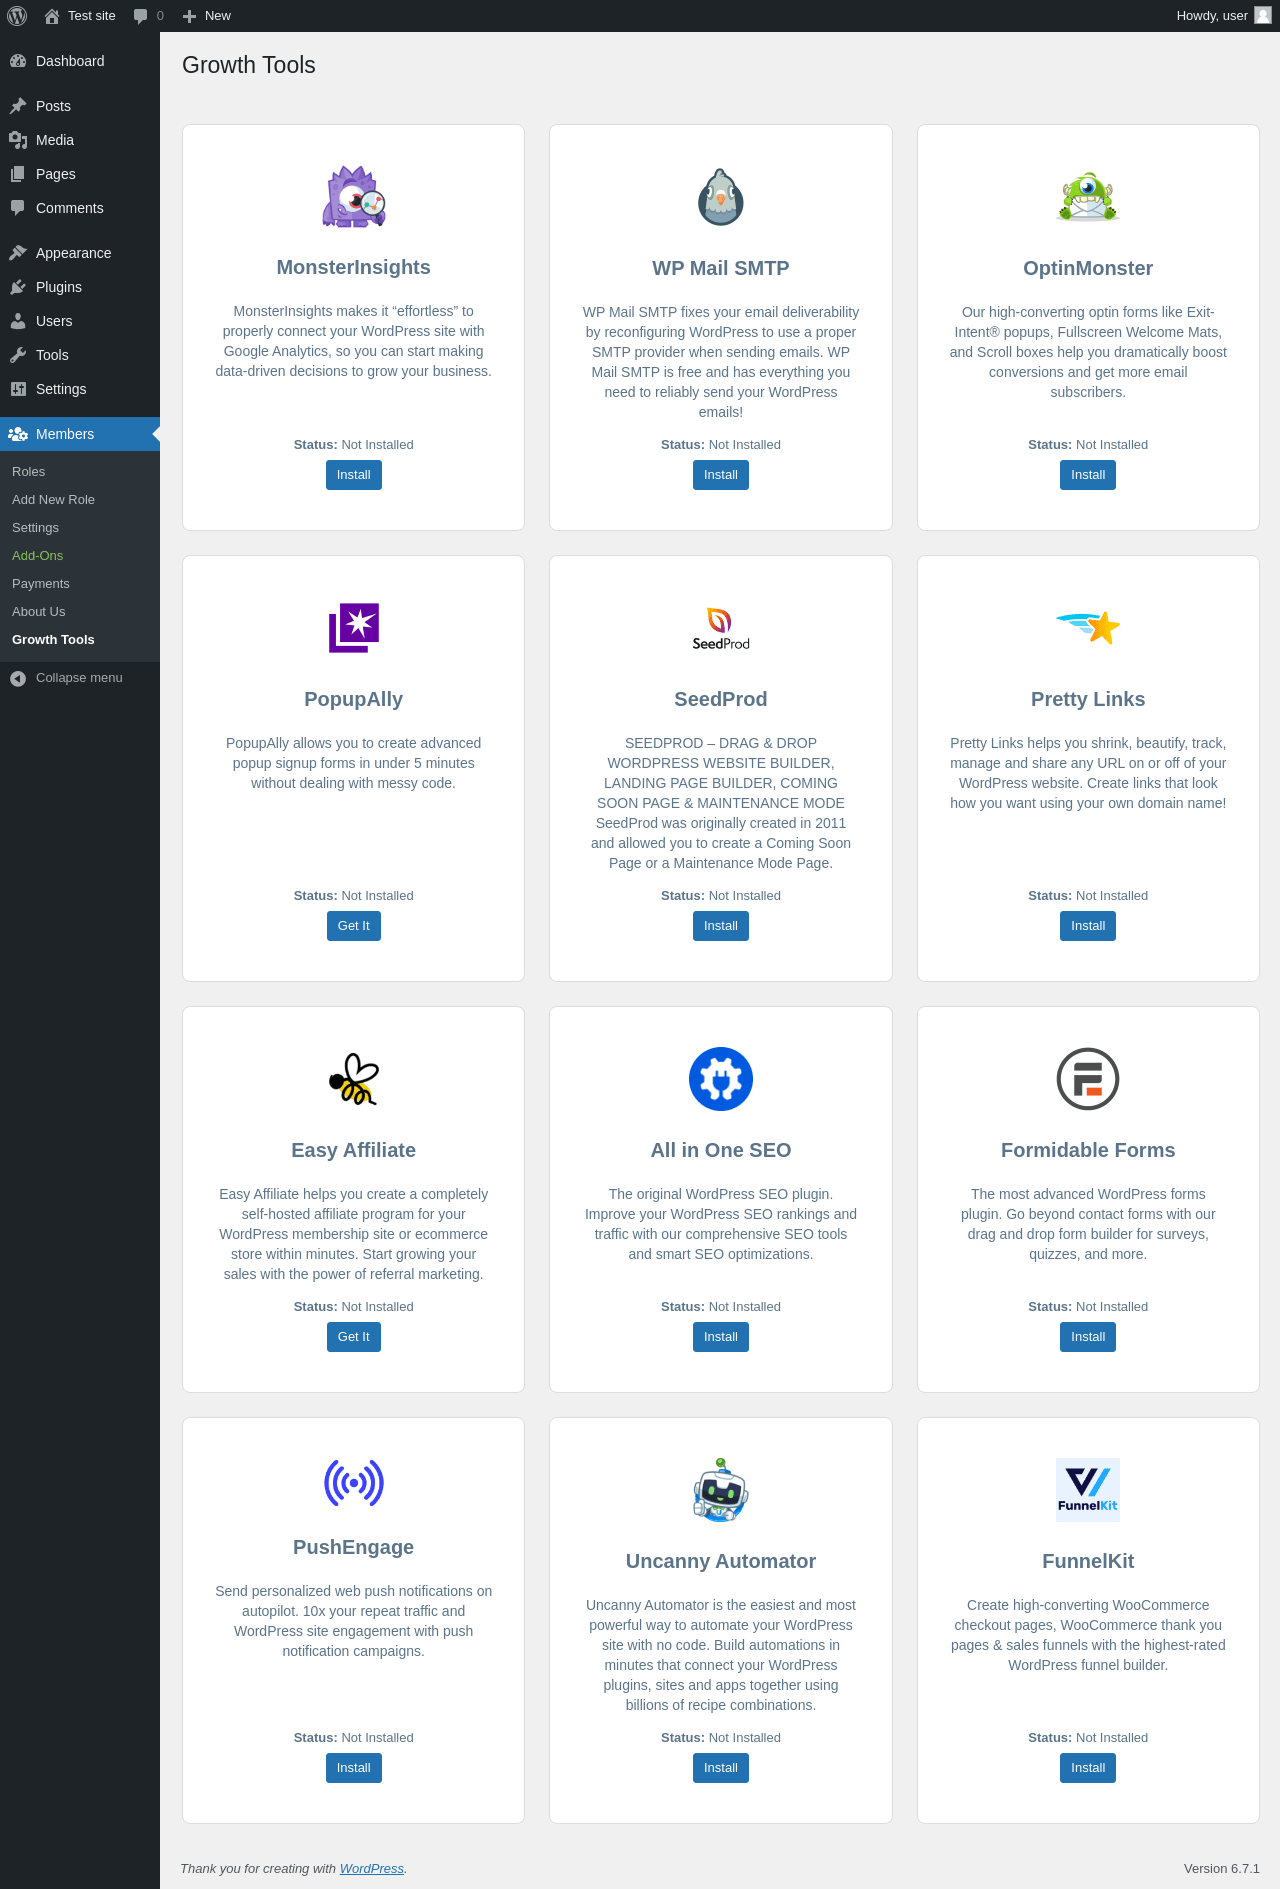
Task: Install the SeedProd plugin
Action: click(x=721, y=926)
